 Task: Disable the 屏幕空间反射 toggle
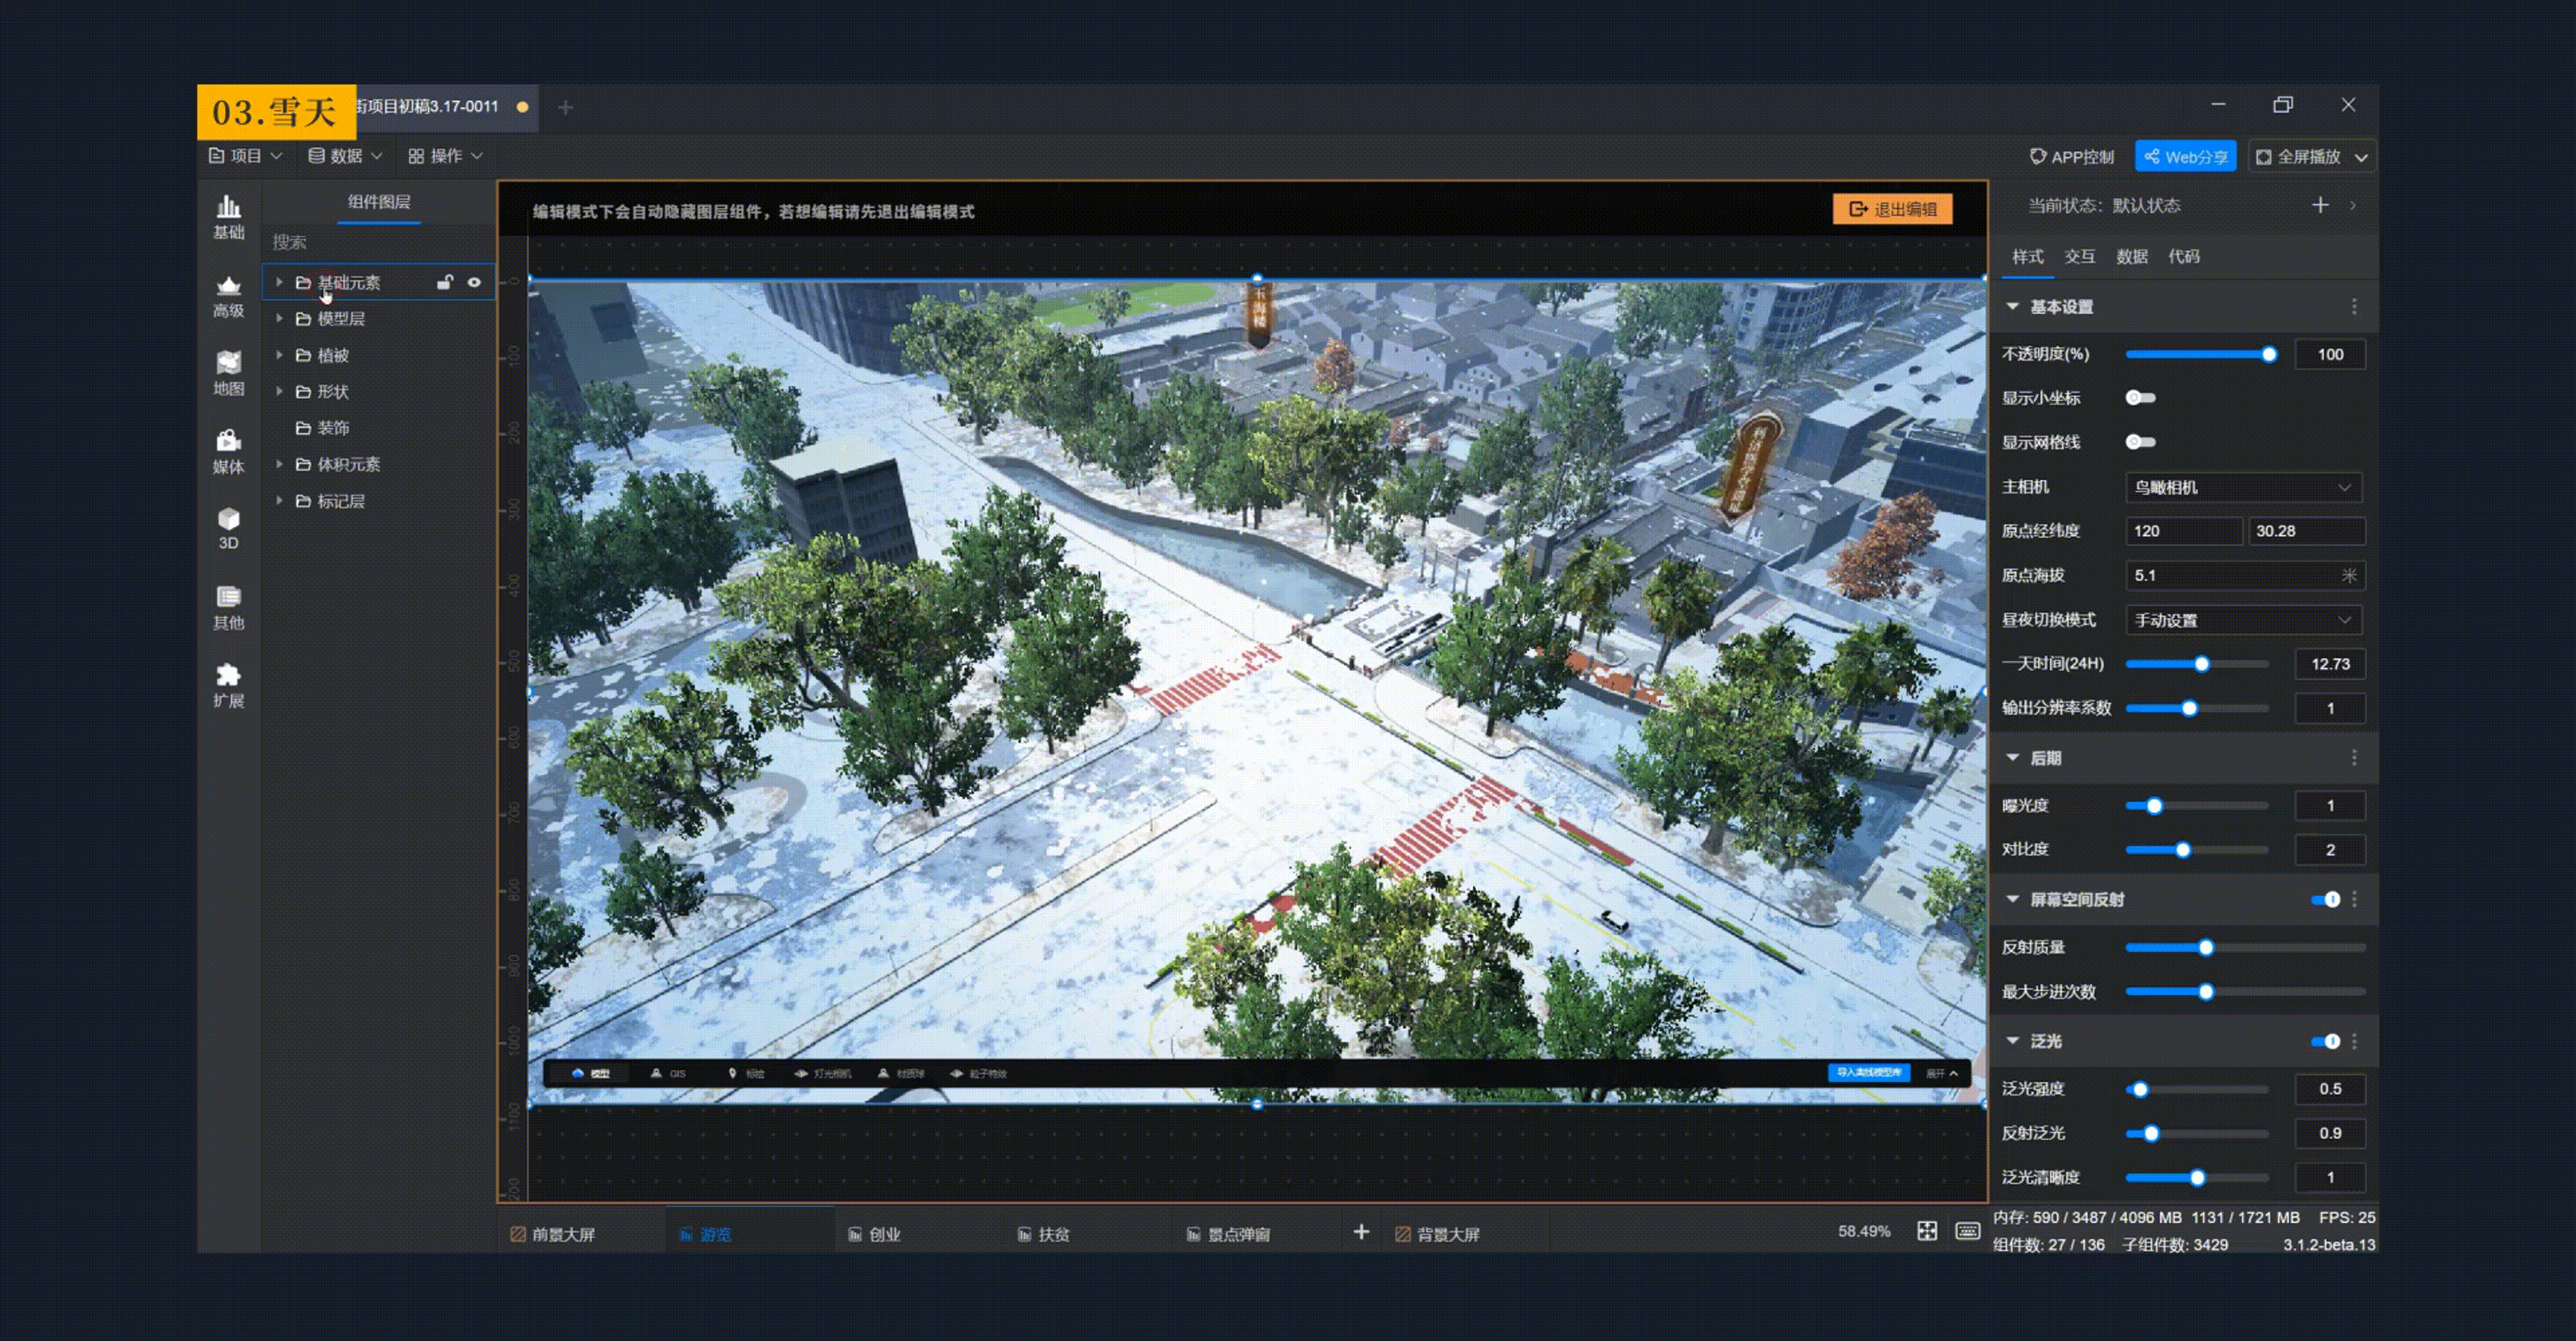[x=2326, y=899]
